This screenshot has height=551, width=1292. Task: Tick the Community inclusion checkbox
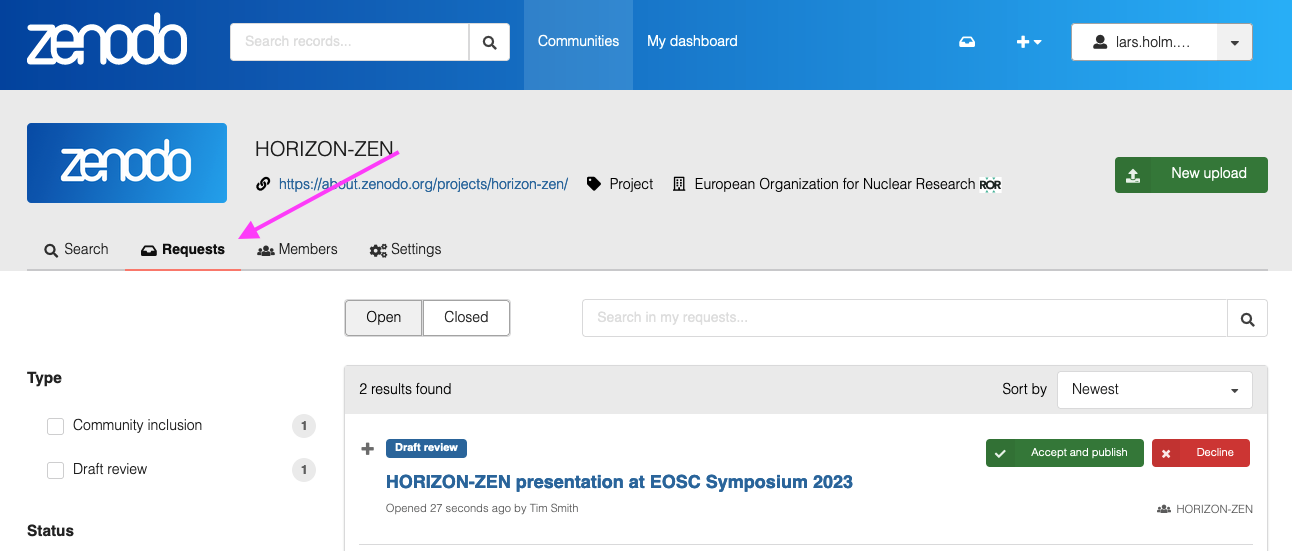click(x=56, y=426)
